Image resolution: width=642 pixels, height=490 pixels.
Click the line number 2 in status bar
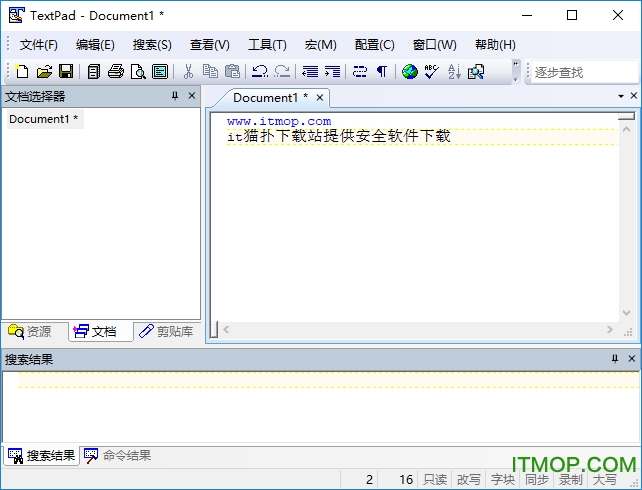(x=369, y=479)
